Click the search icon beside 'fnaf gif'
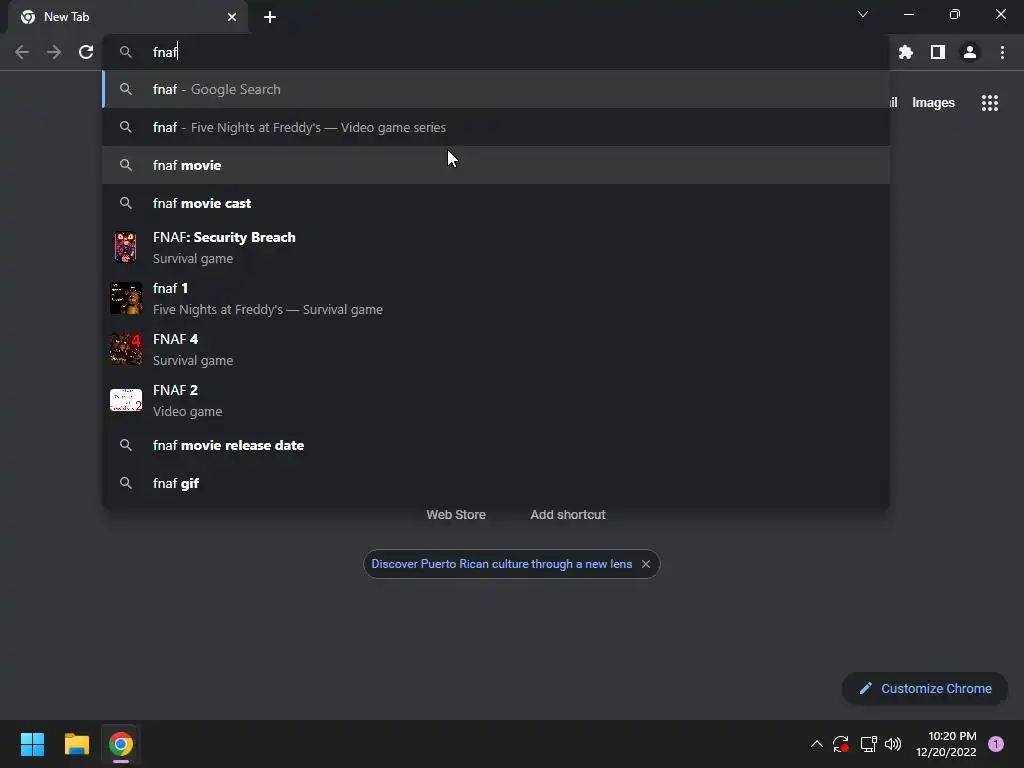This screenshot has width=1024, height=768. tap(126, 483)
